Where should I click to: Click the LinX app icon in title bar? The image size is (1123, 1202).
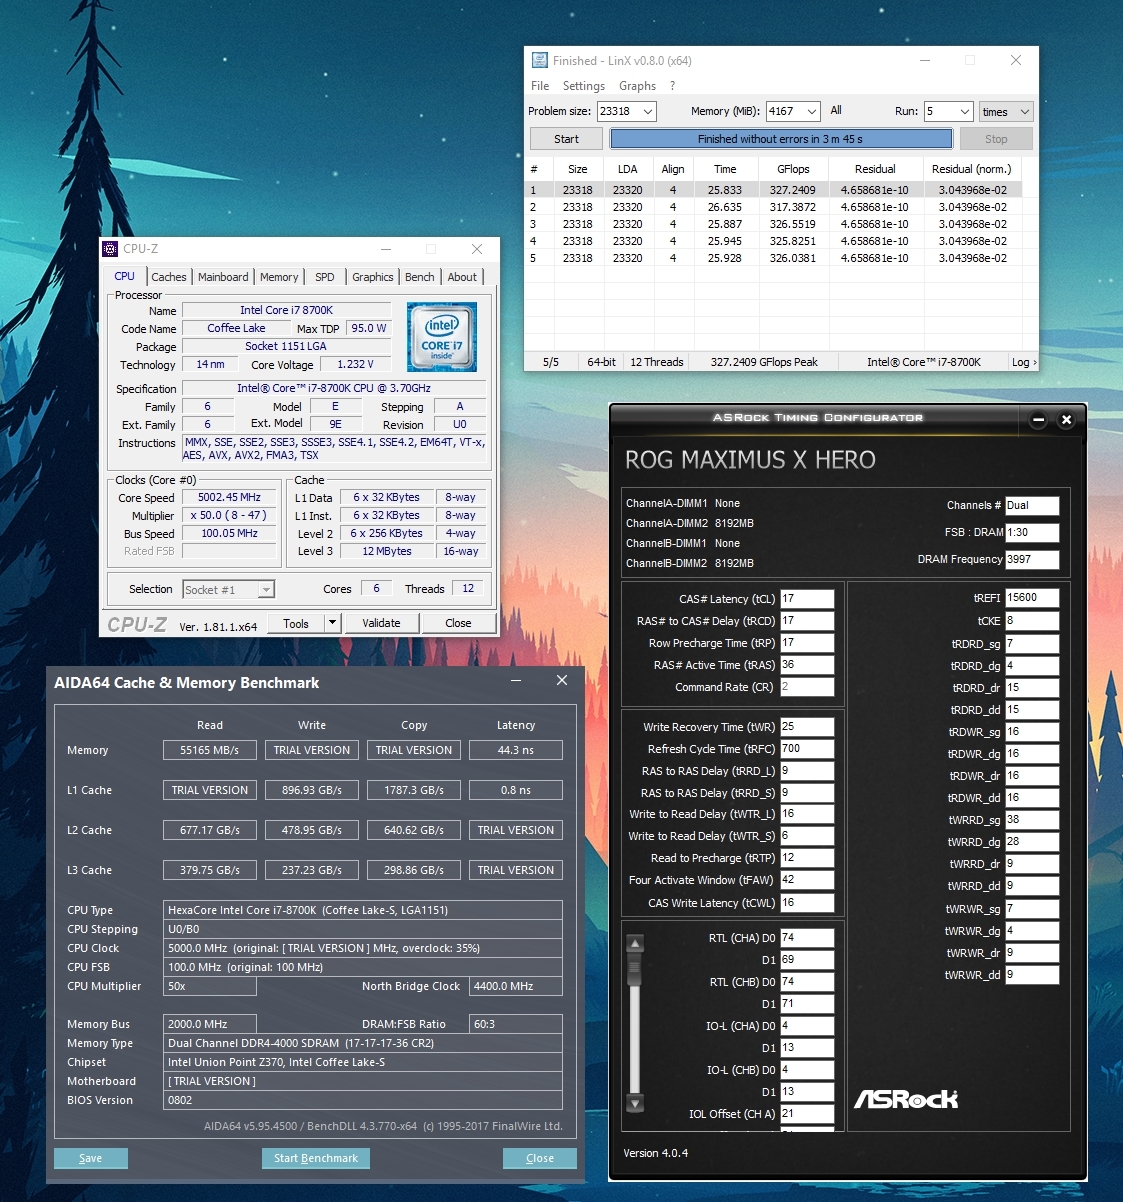540,60
